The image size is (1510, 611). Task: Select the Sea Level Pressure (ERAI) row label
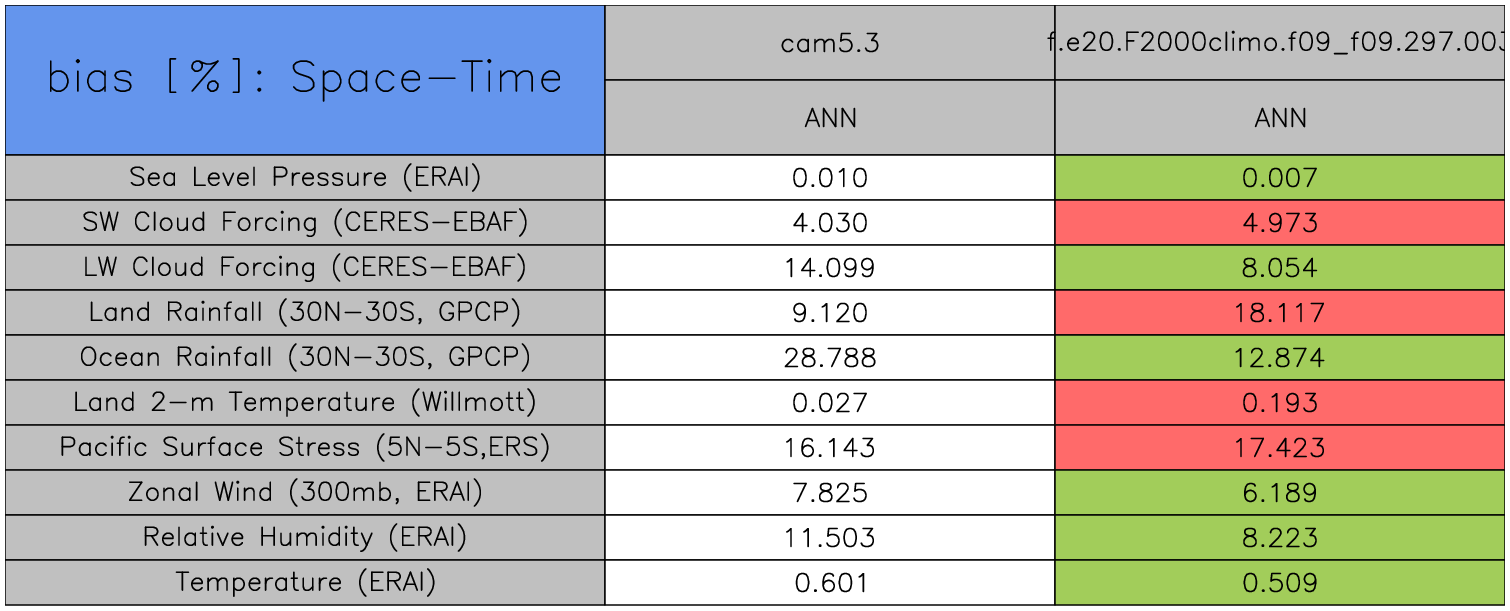coord(305,178)
